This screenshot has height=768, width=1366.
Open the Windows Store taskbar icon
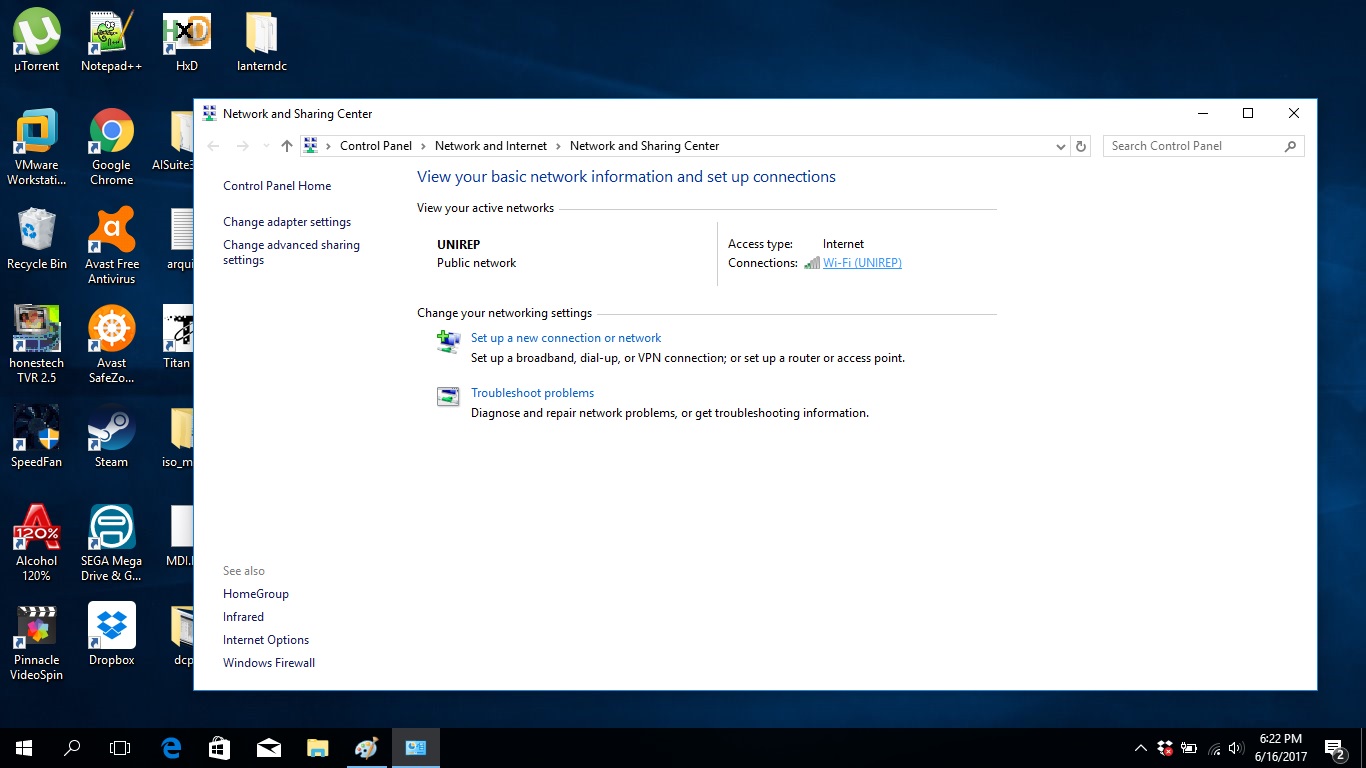click(219, 748)
